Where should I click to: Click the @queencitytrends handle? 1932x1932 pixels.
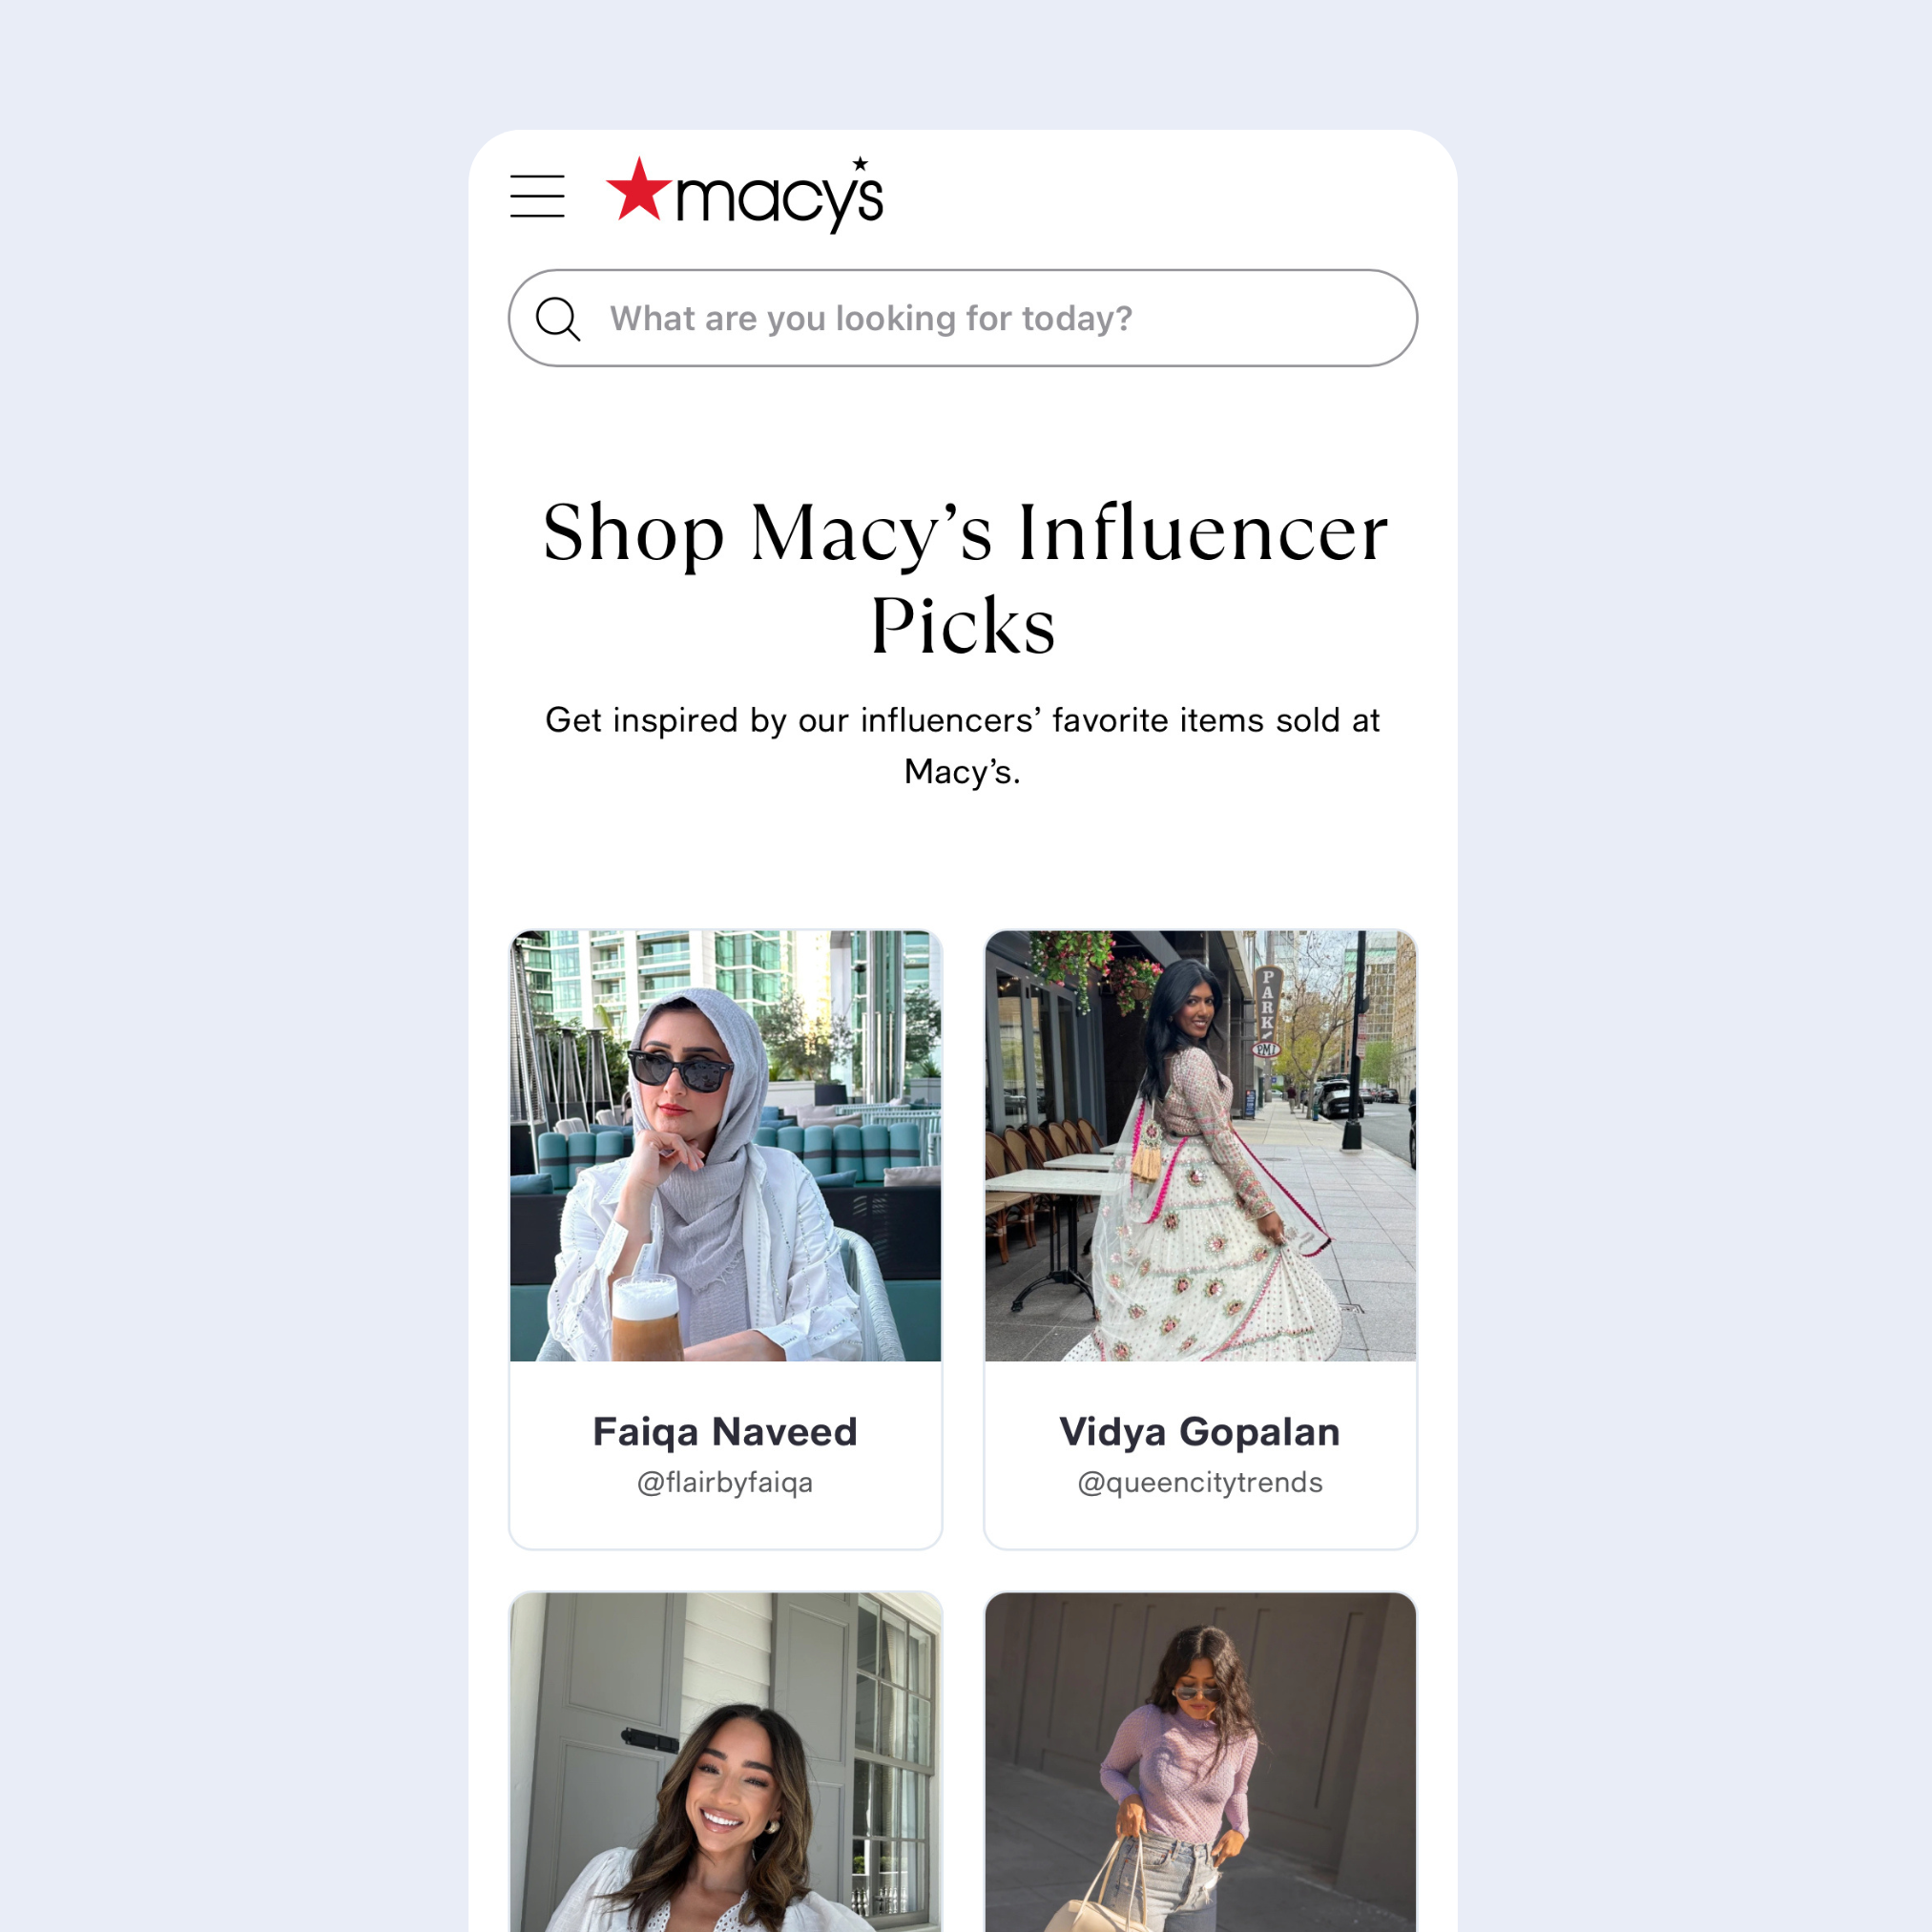pos(1200,1482)
